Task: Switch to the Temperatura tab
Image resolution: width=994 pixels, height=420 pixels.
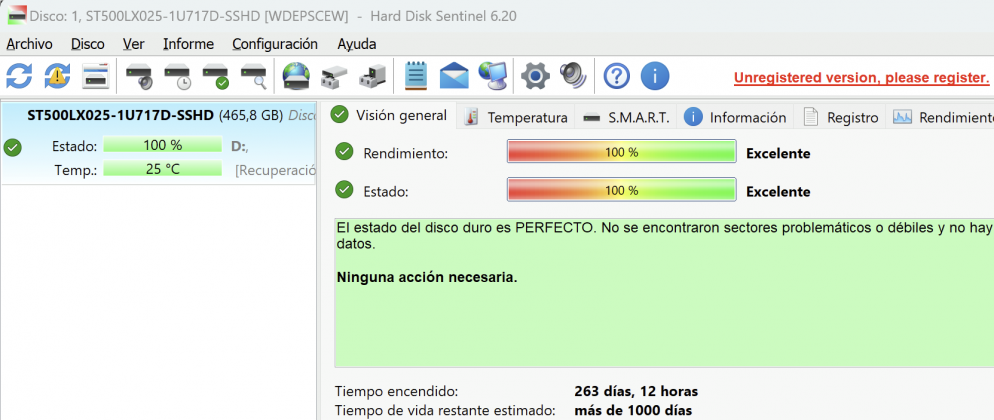Action: [517, 117]
